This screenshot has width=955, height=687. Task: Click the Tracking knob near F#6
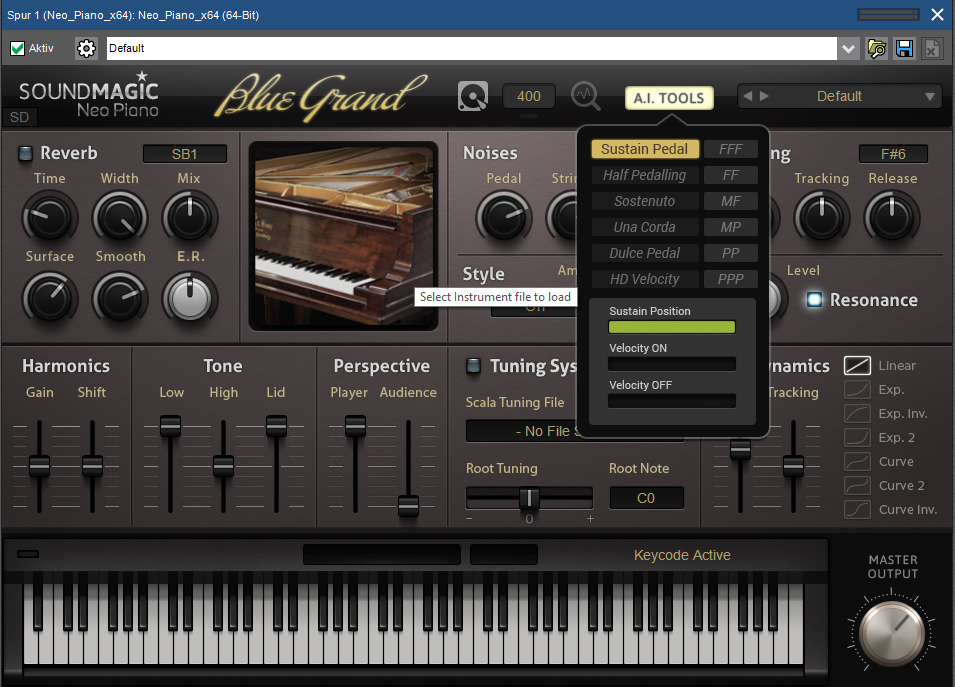822,217
